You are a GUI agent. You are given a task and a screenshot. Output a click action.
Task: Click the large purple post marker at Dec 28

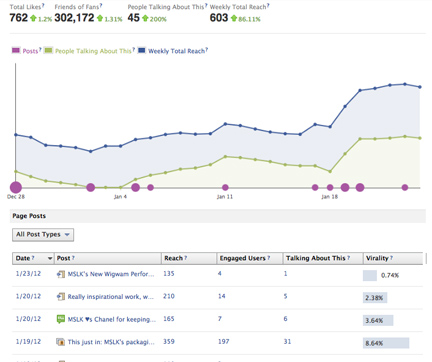pyautogui.click(x=15, y=187)
